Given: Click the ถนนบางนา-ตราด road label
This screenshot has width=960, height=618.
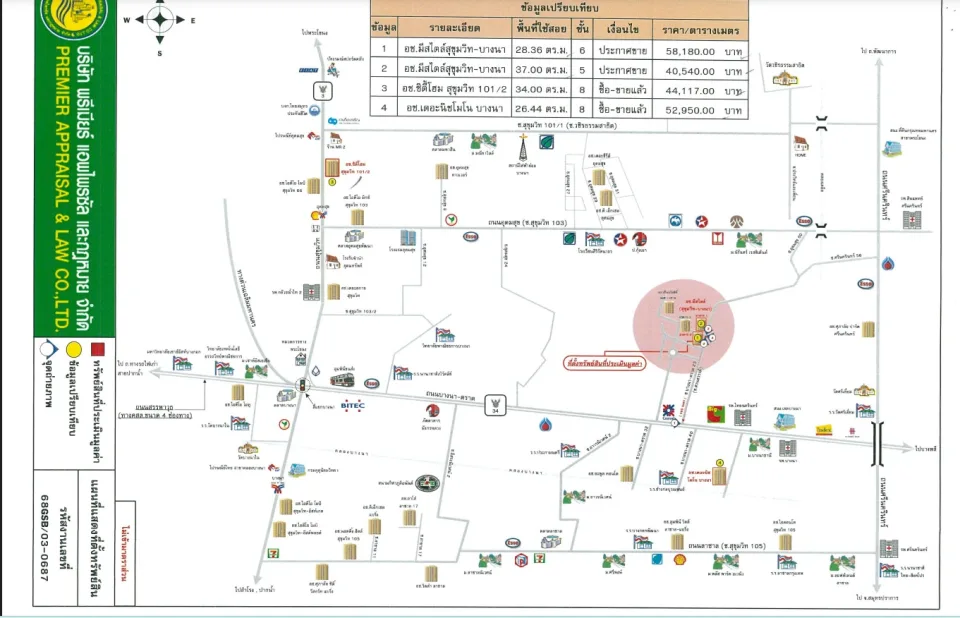Looking at the screenshot, I should pyautogui.click(x=451, y=396).
